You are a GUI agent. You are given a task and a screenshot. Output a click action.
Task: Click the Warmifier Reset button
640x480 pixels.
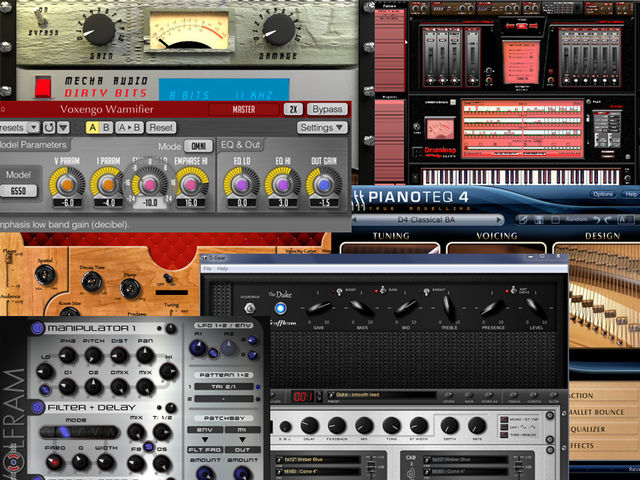point(161,128)
